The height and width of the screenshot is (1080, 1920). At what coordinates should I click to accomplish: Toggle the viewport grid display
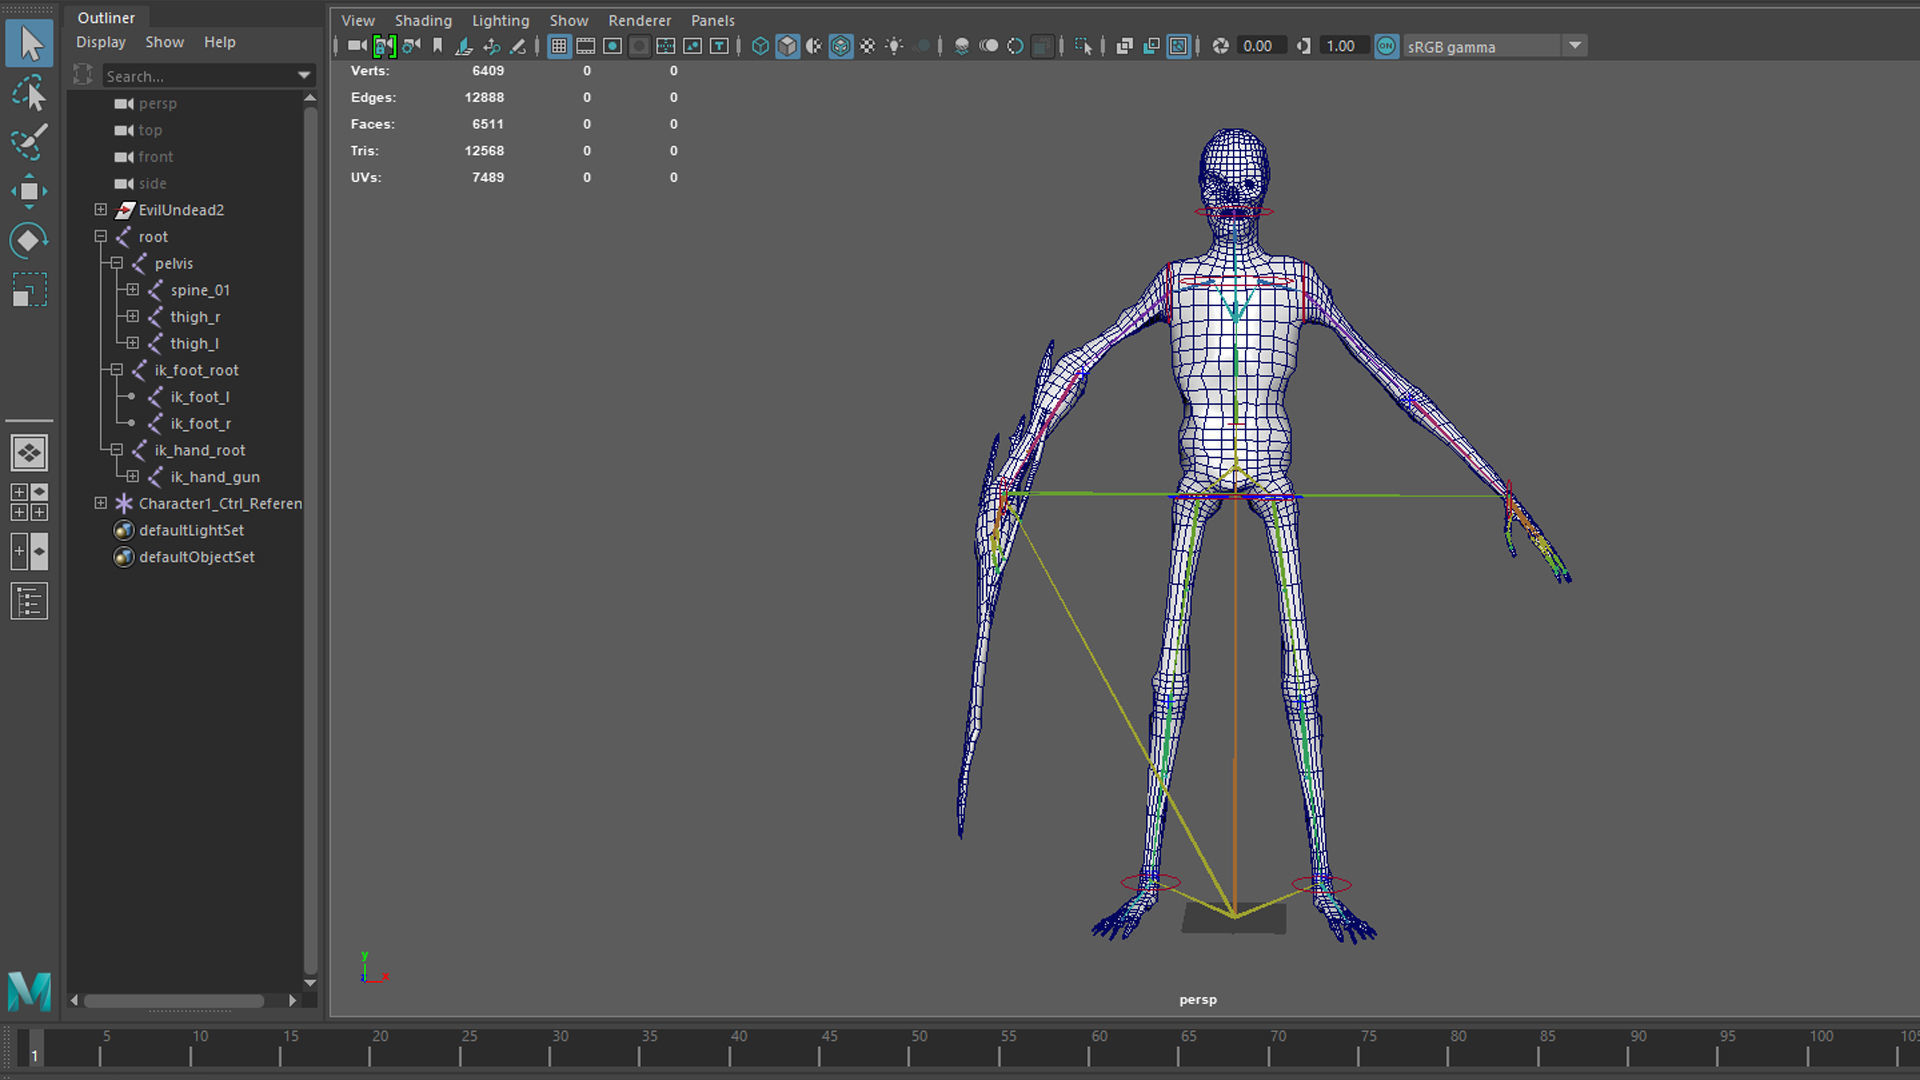pyautogui.click(x=559, y=46)
